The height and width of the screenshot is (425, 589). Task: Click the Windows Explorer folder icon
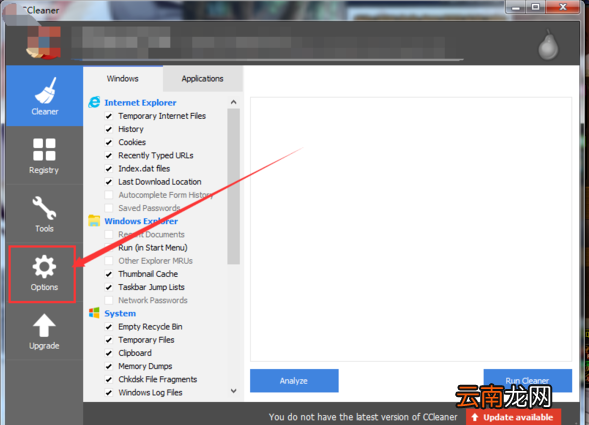[94, 221]
